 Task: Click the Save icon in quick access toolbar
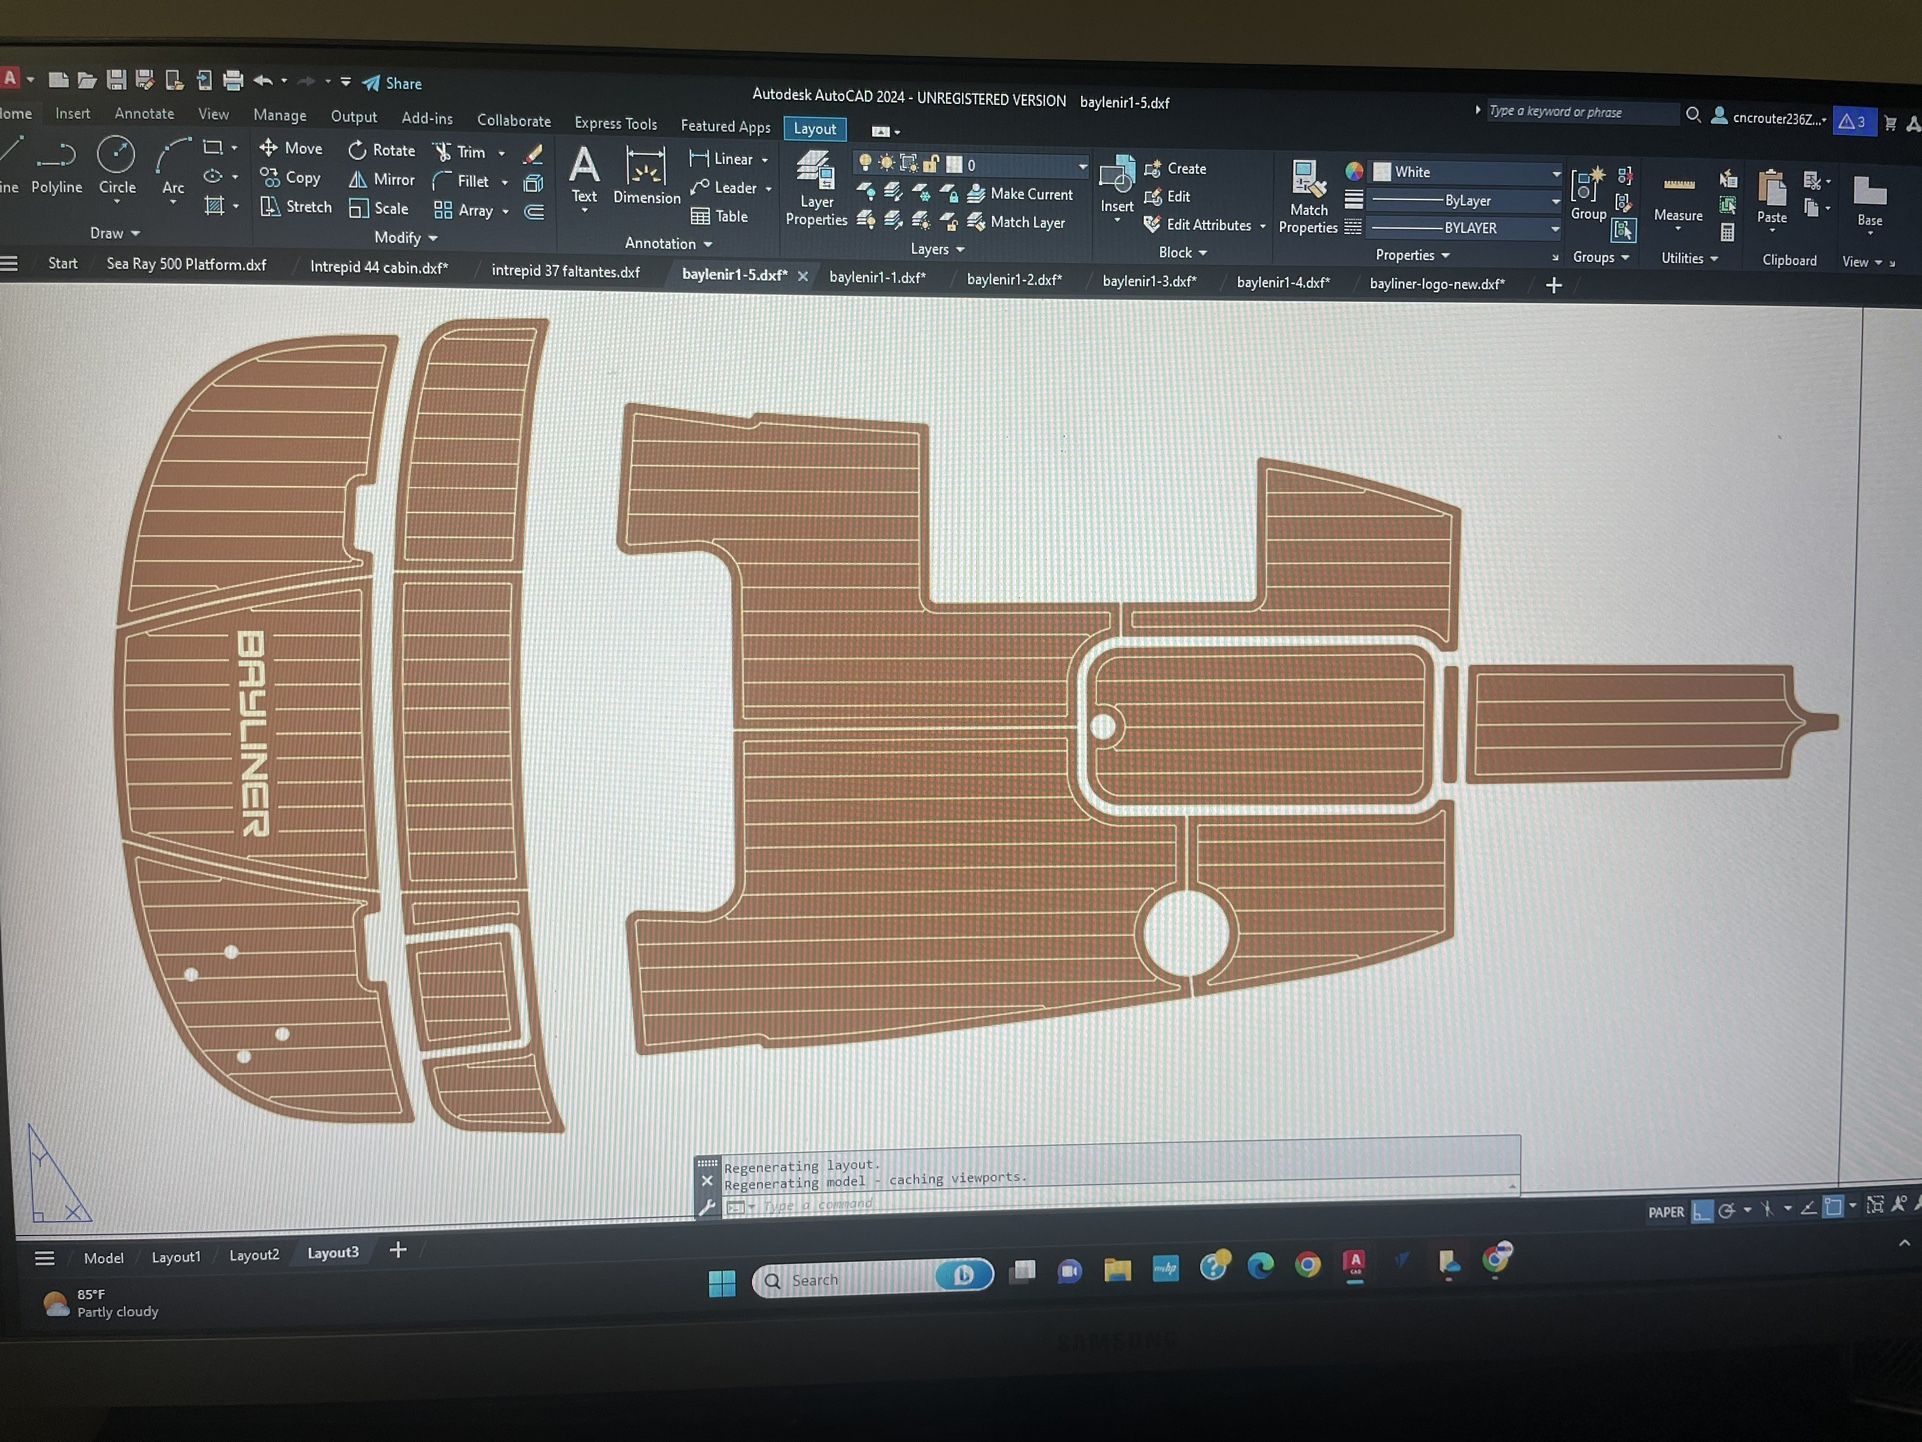116,79
